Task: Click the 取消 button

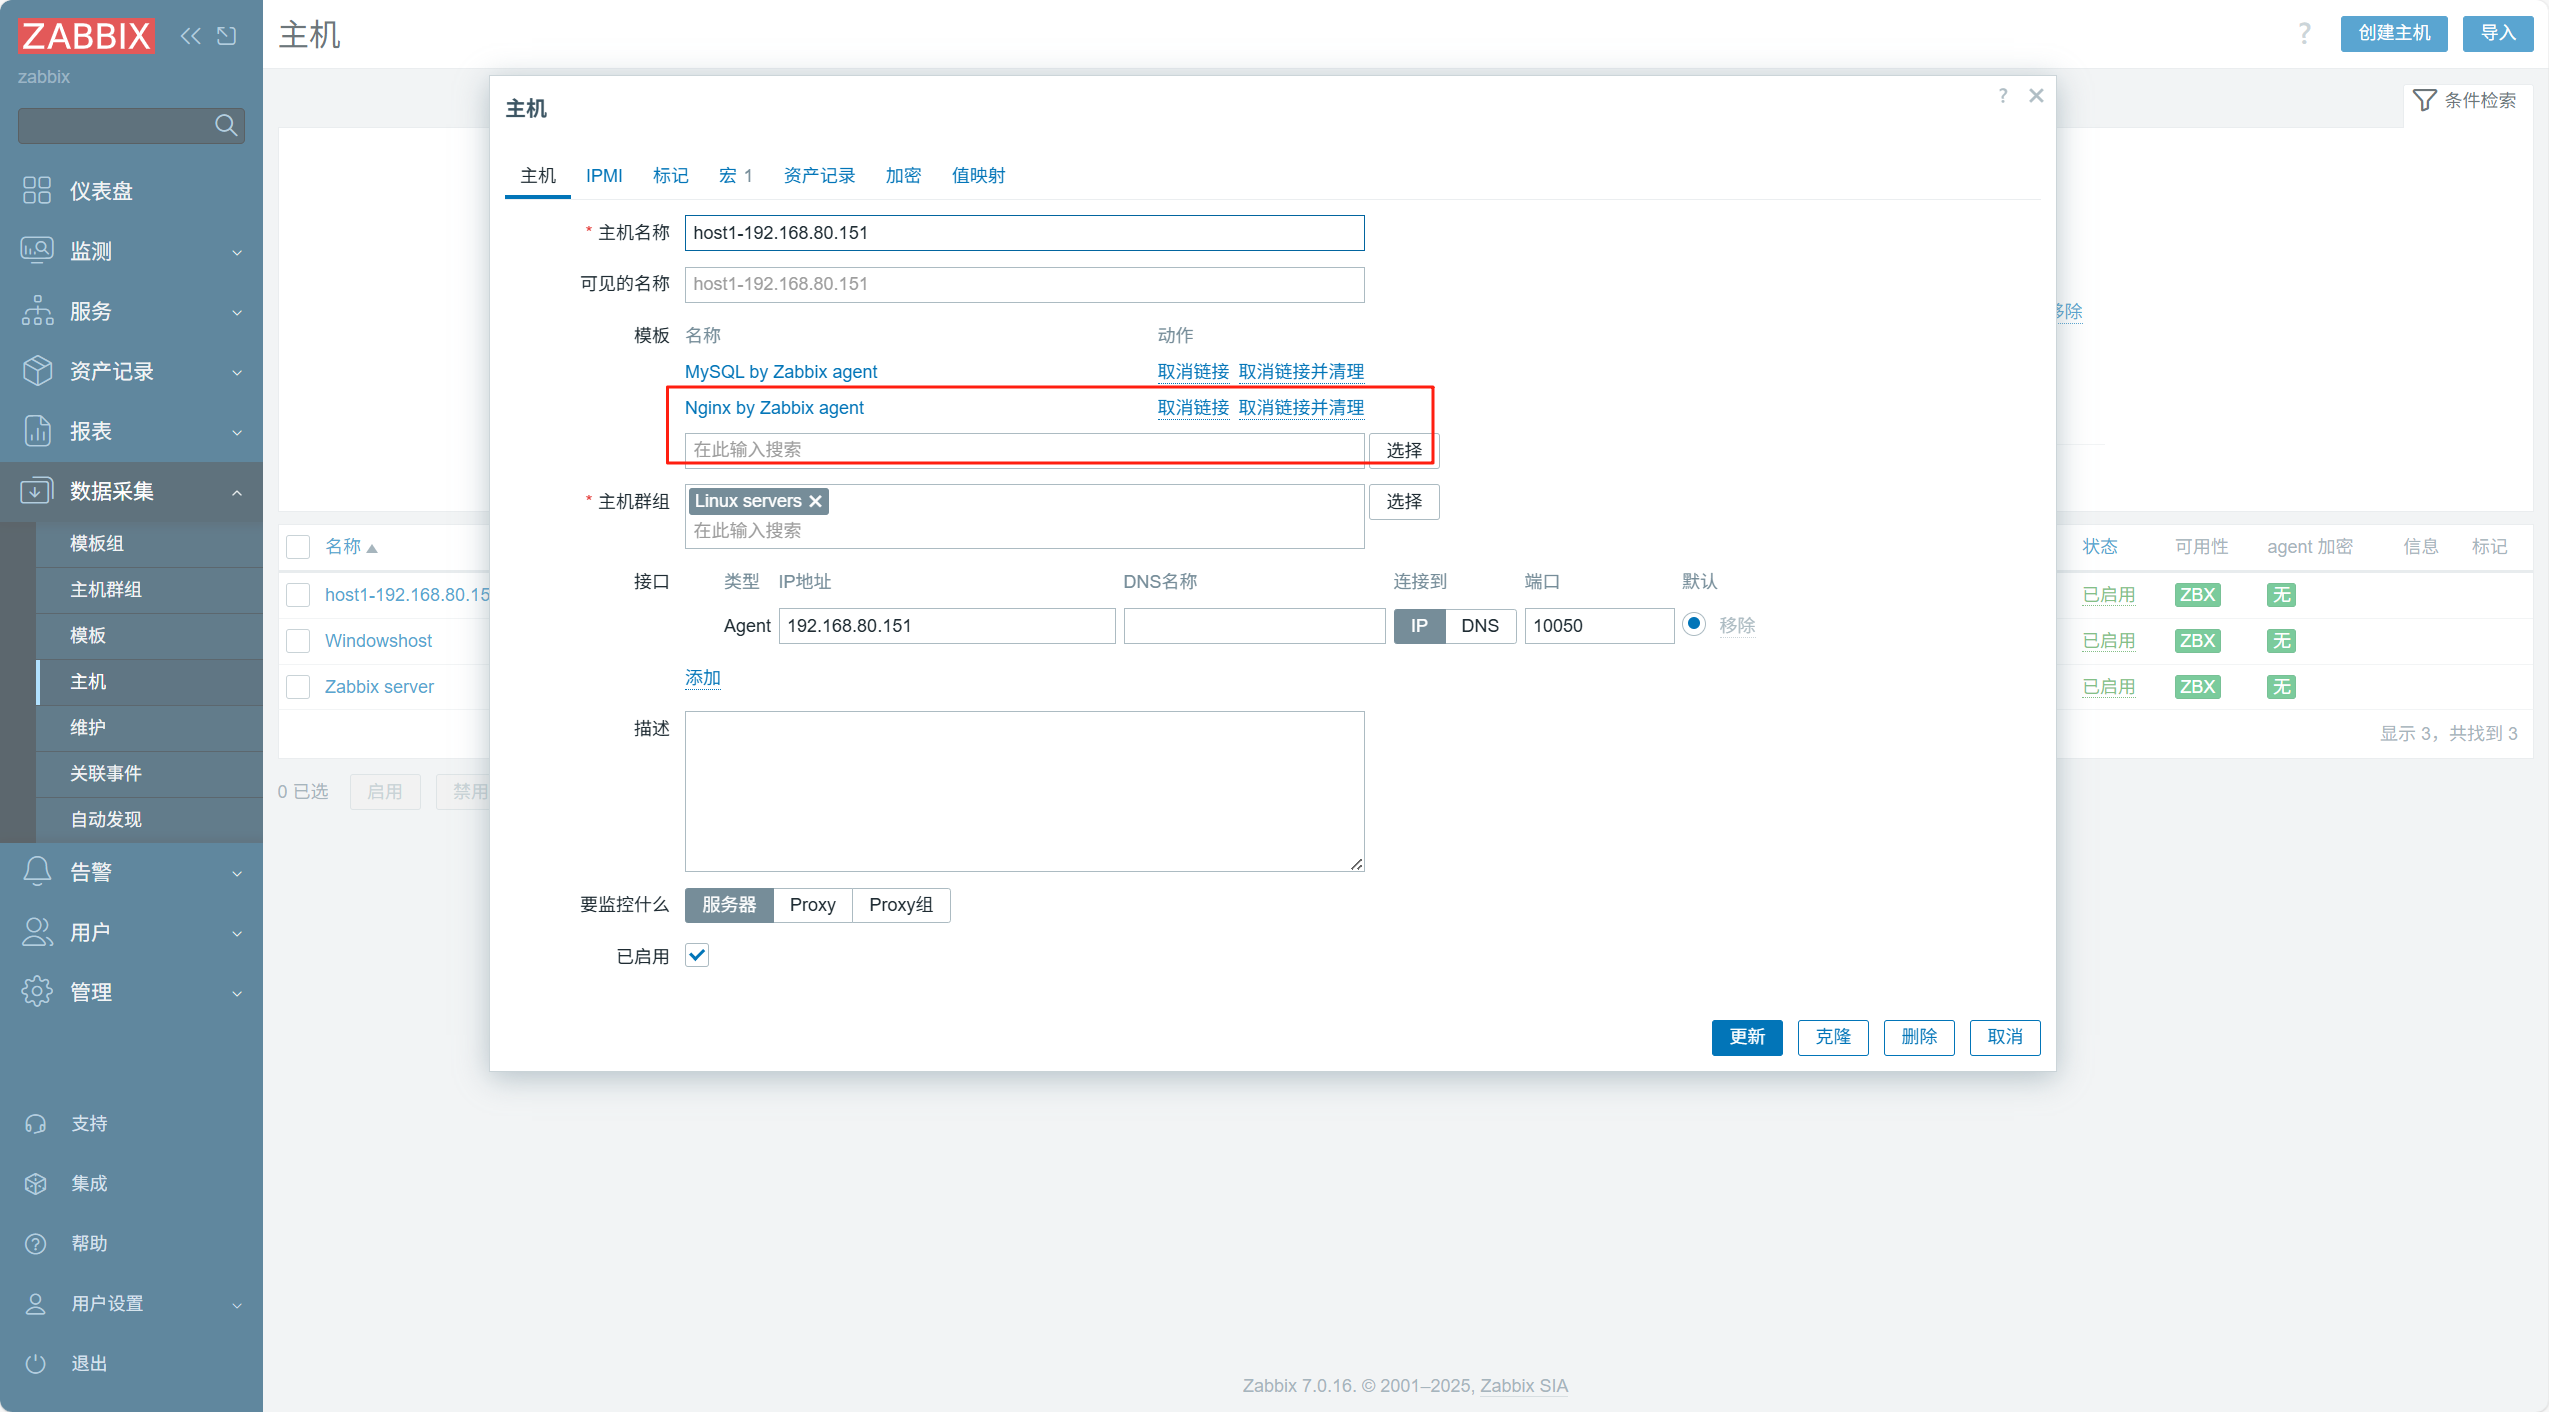Action: click(x=2005, y=1037)
